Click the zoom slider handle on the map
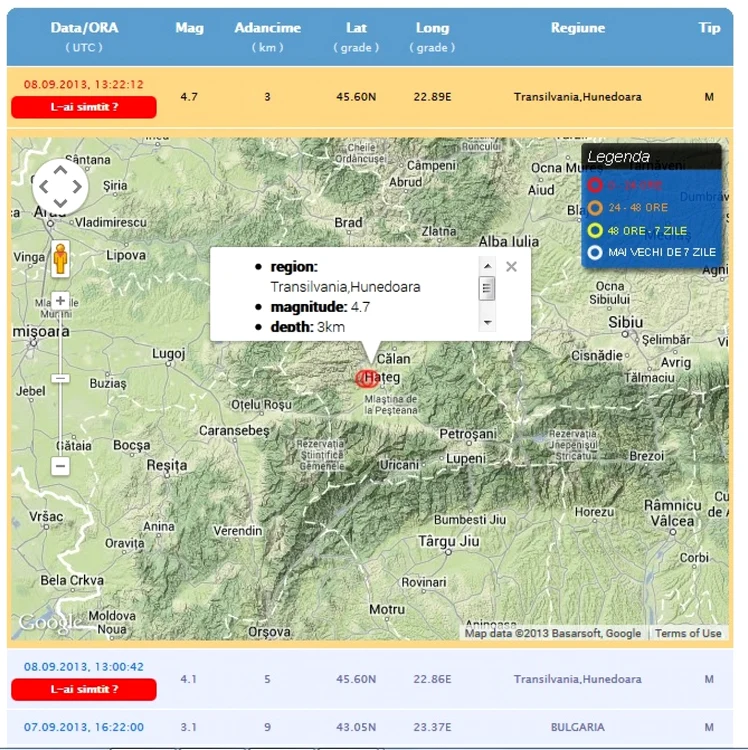The height and width of the screenshot is (750, 748). [60, 378]
